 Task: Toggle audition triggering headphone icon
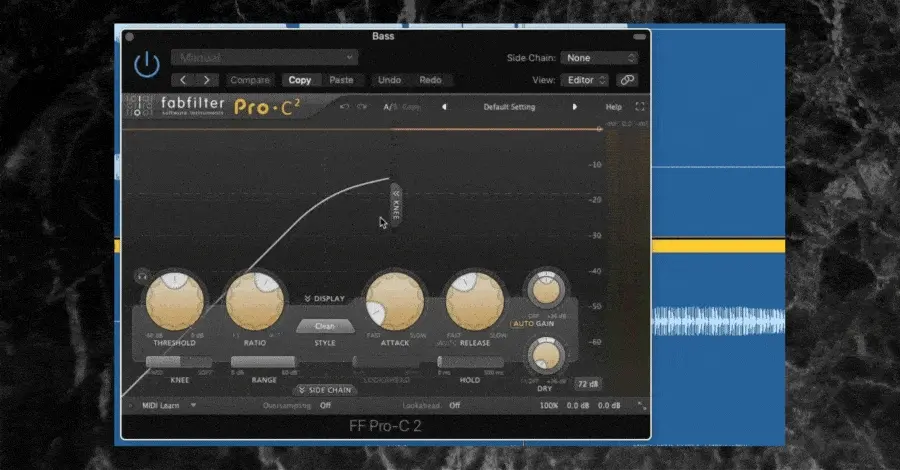[x=142, y=277]
